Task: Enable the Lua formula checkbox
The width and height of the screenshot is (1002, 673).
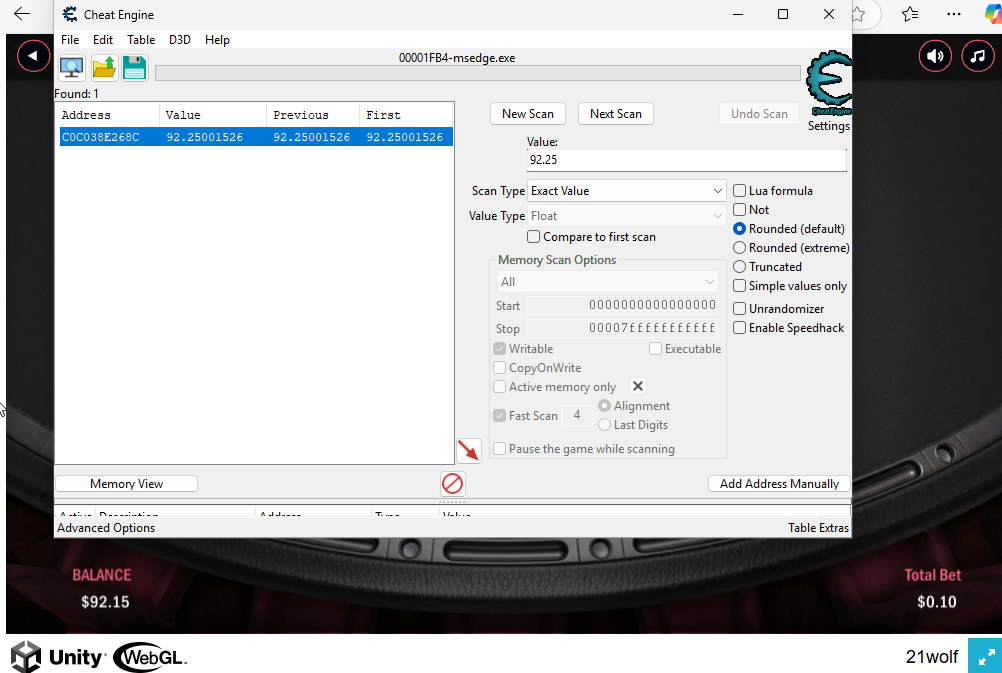Action: pyautogui.click(x=740, y=191)
